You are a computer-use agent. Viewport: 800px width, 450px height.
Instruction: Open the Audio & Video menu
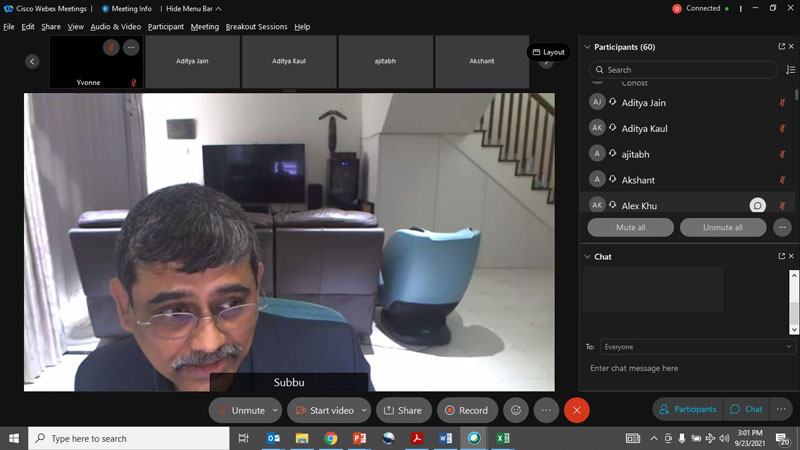(x=116, y=27)
